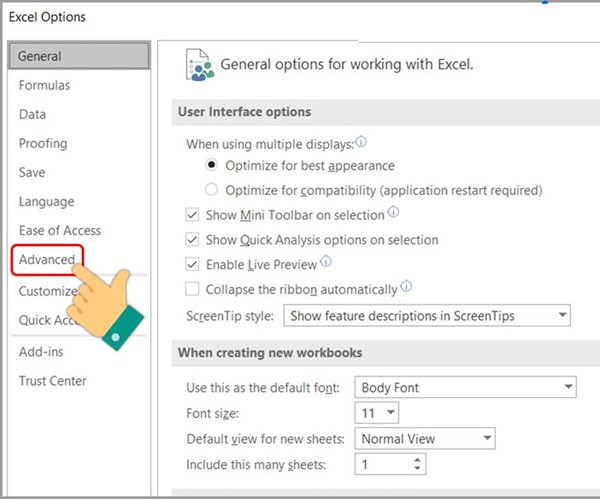
Task: Open the Advanced options category
Action: [47, 259]
